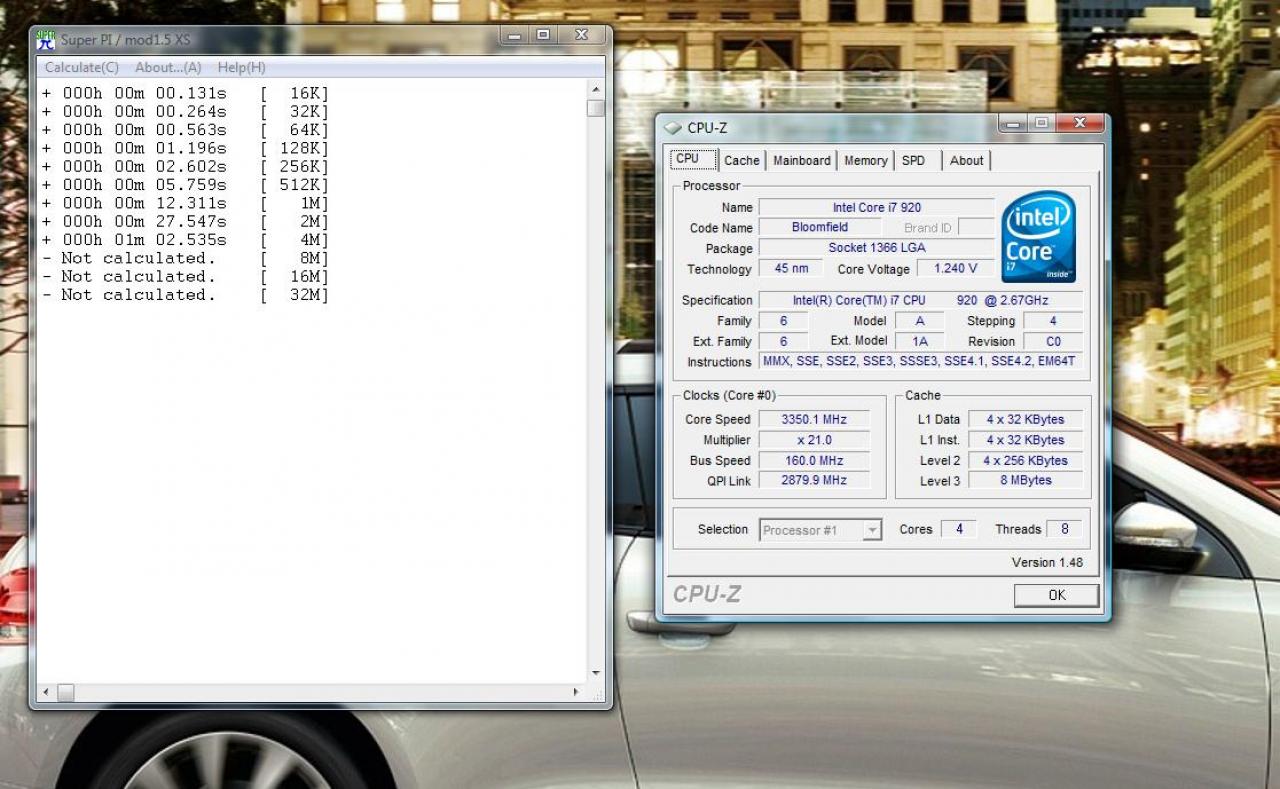Image resolution: width=1280 pixels, height=789 pixels.
Task: Click the Threads count field
Action: point(1064,529)
